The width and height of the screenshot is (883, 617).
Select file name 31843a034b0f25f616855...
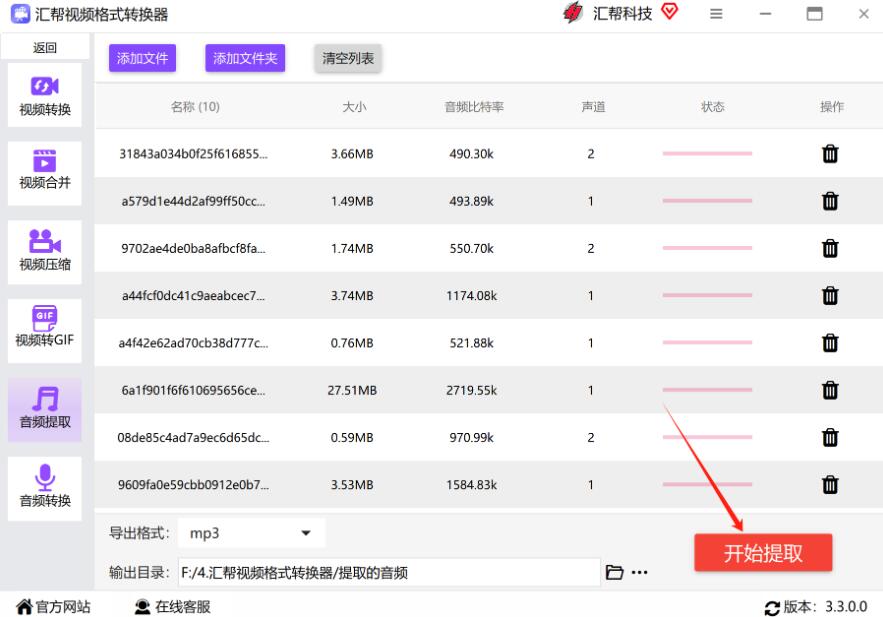pyautogui.click(x=193, y=154)
